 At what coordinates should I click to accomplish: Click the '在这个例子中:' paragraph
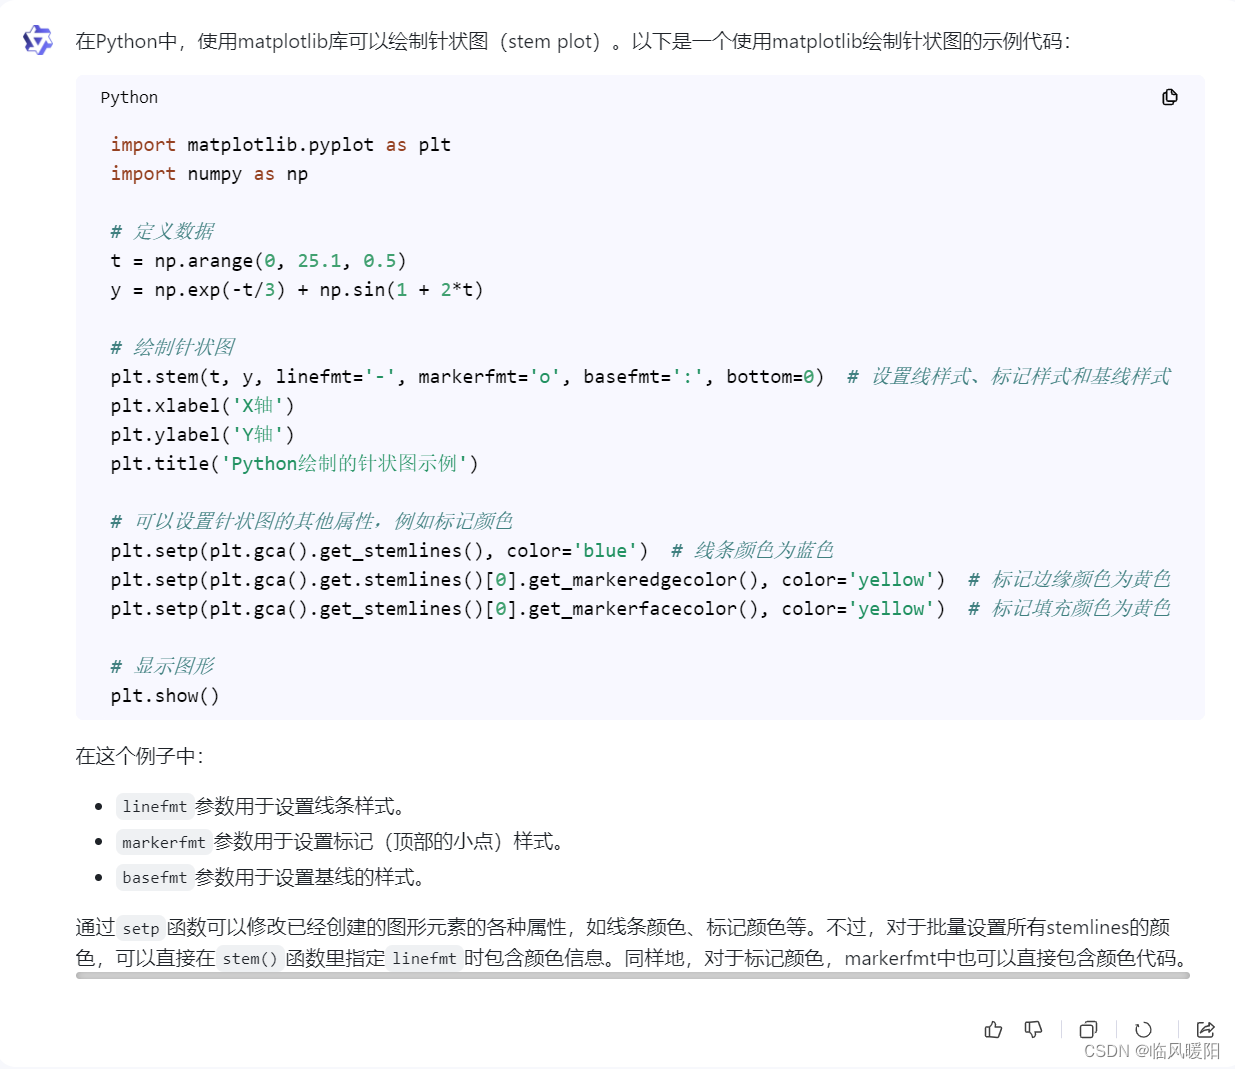[x=139, y=756]
